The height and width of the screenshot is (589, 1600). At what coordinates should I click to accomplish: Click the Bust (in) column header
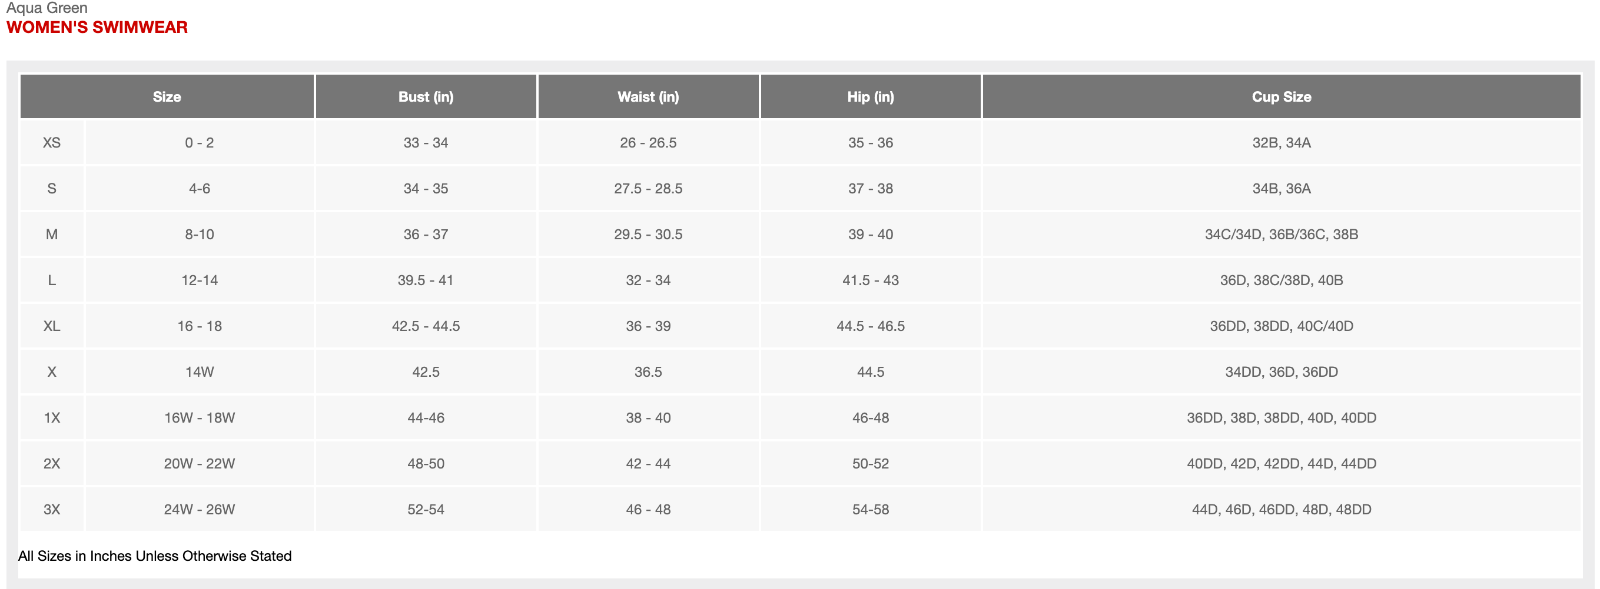point(426,97)
